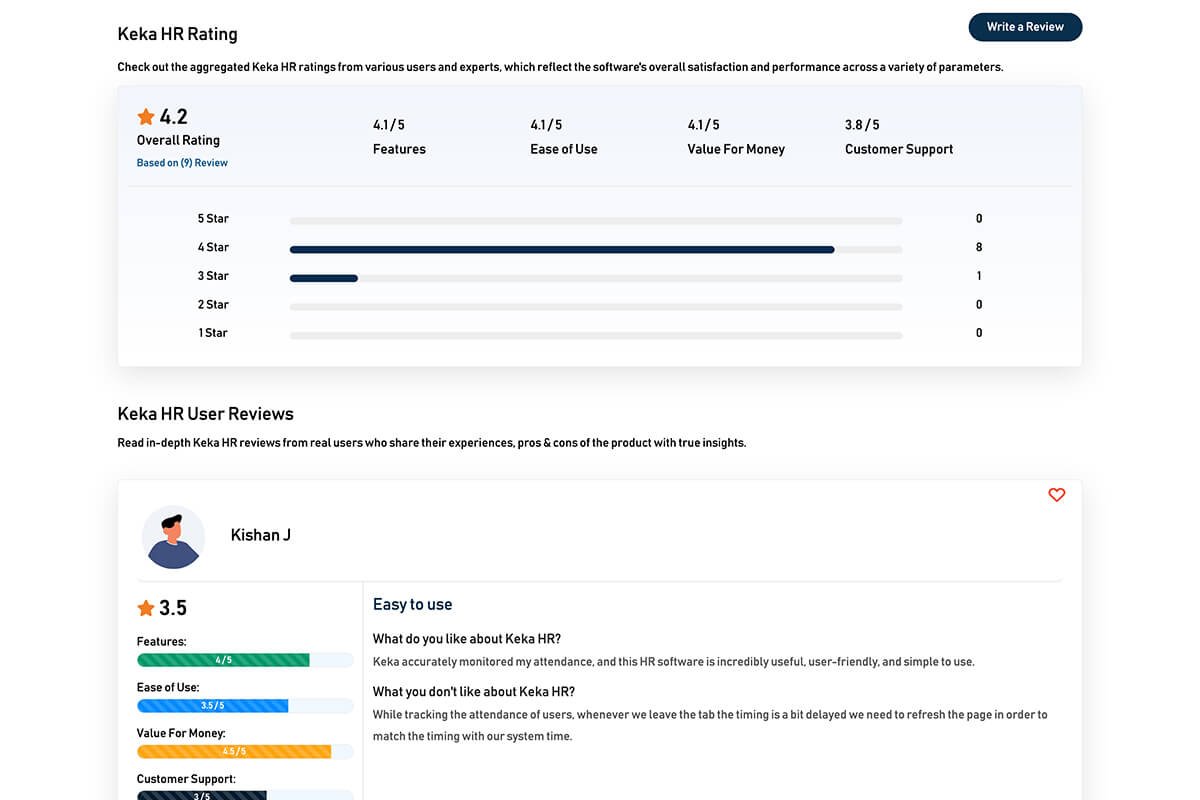
Task: Select the 2 Star rating bar
Action: 596,306
